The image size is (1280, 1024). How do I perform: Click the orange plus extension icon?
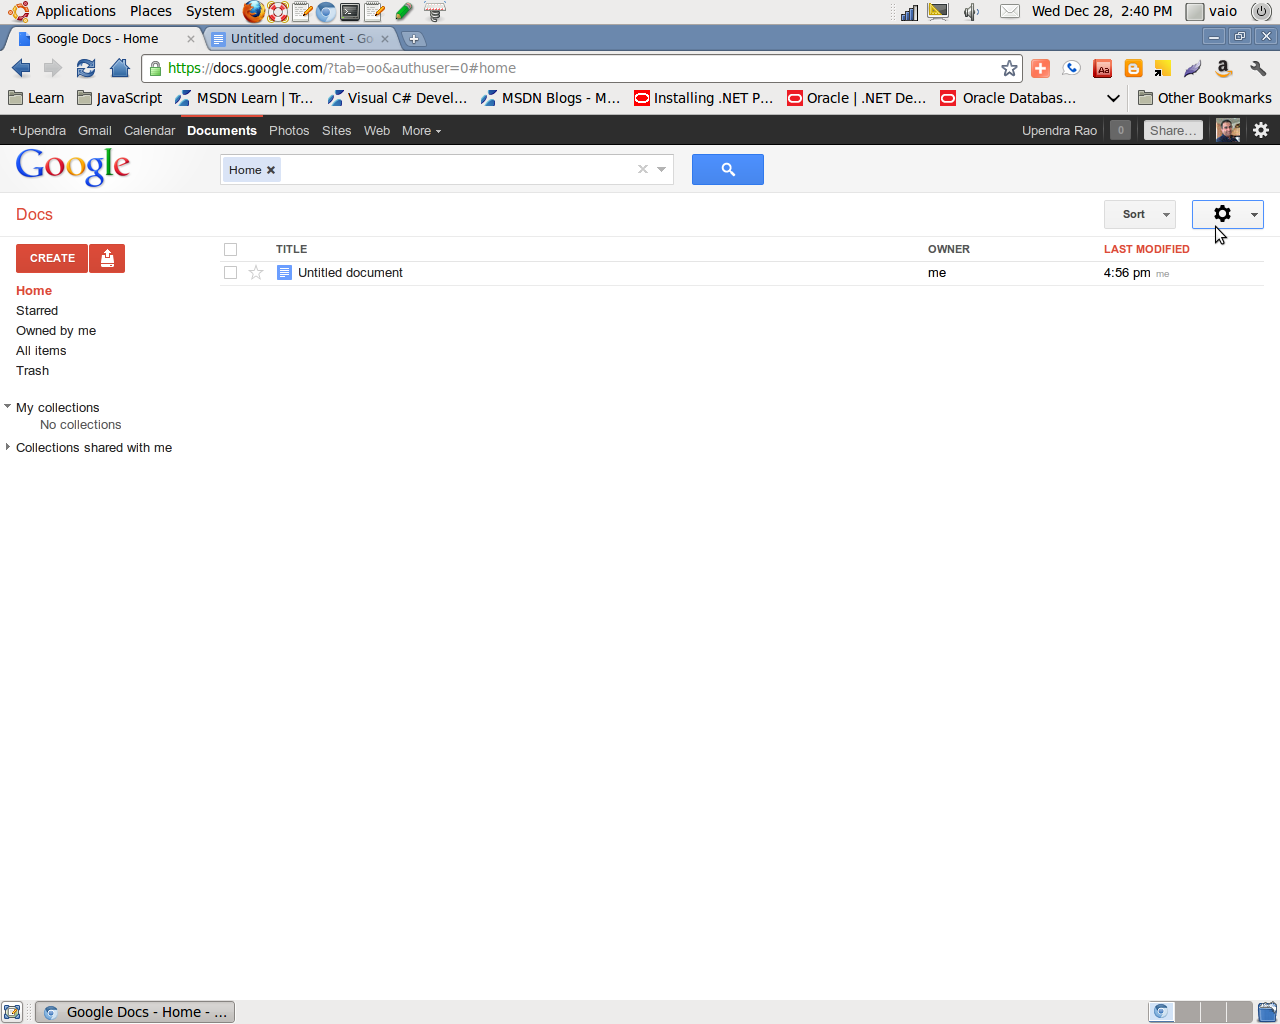tap(1040, 68)
